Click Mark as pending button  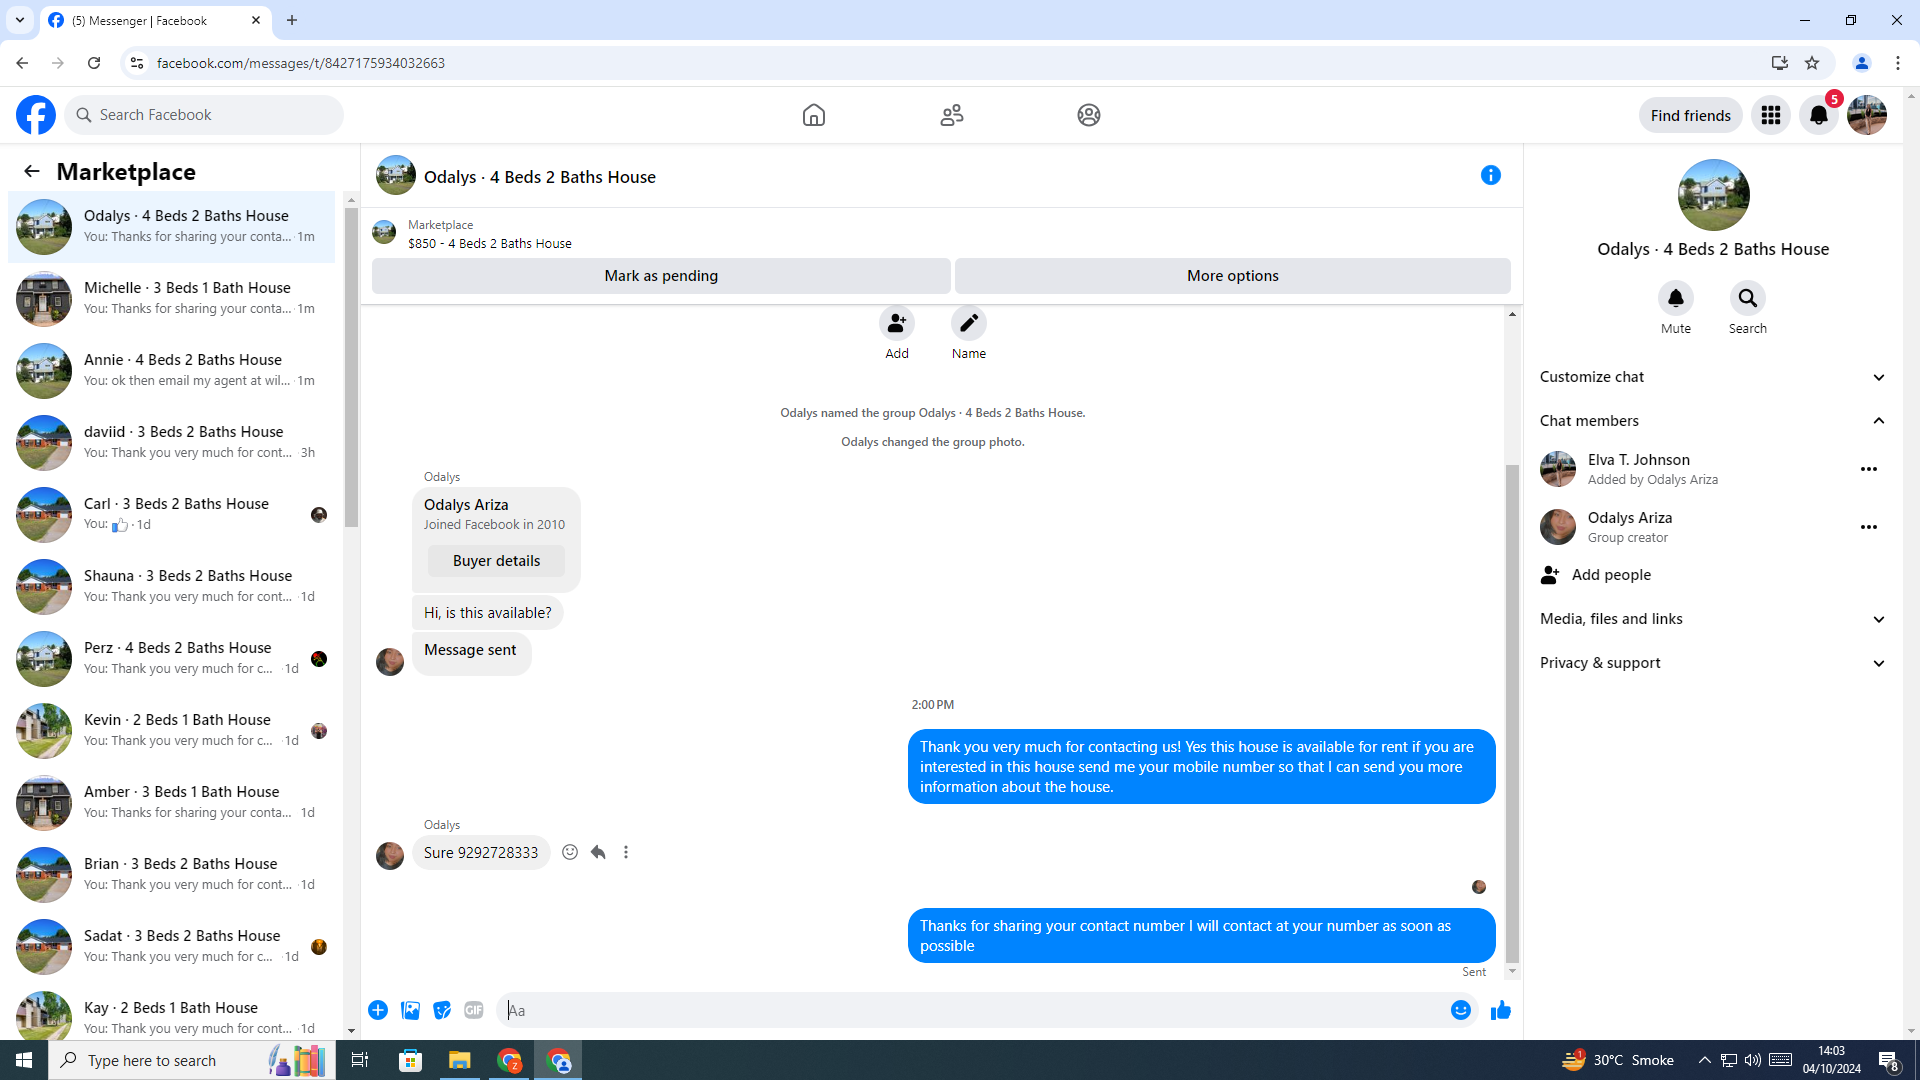(661, 276)
